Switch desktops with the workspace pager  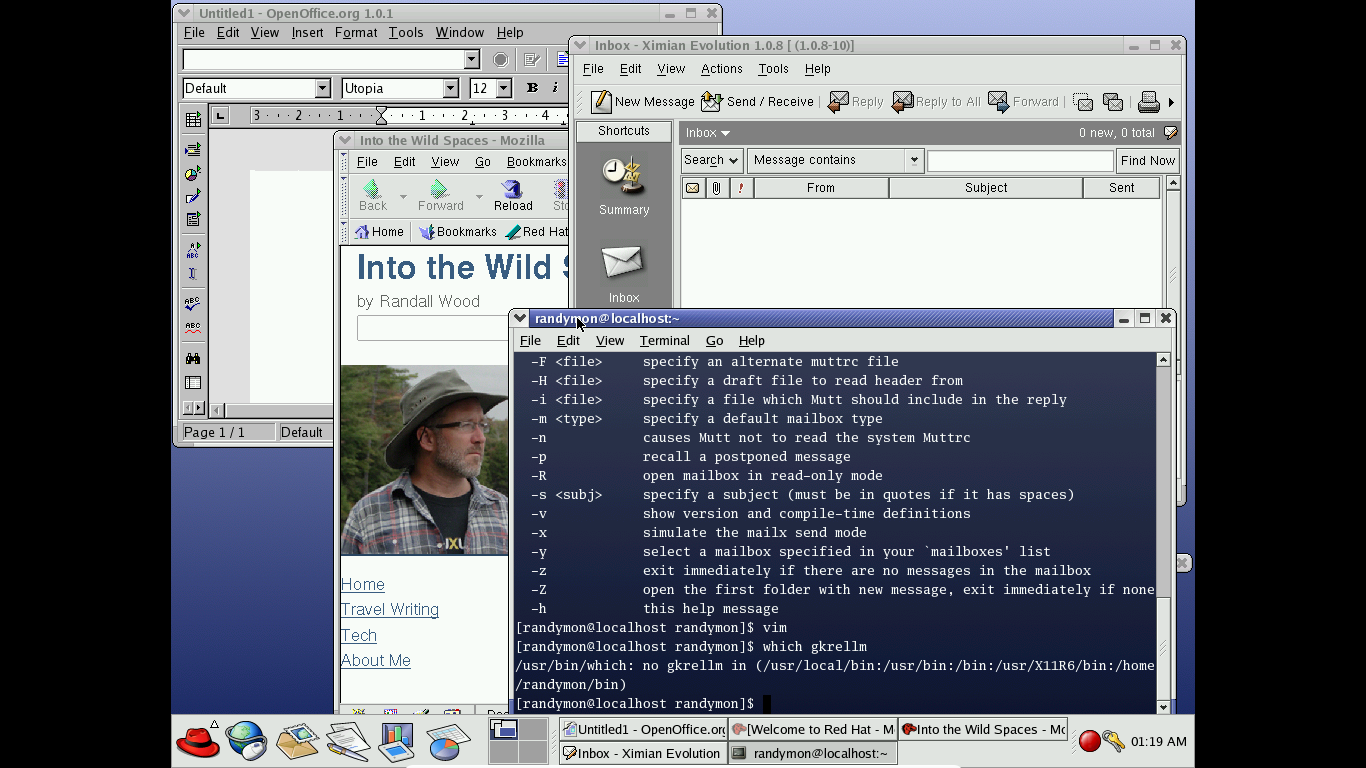click(x=518, y=741)
